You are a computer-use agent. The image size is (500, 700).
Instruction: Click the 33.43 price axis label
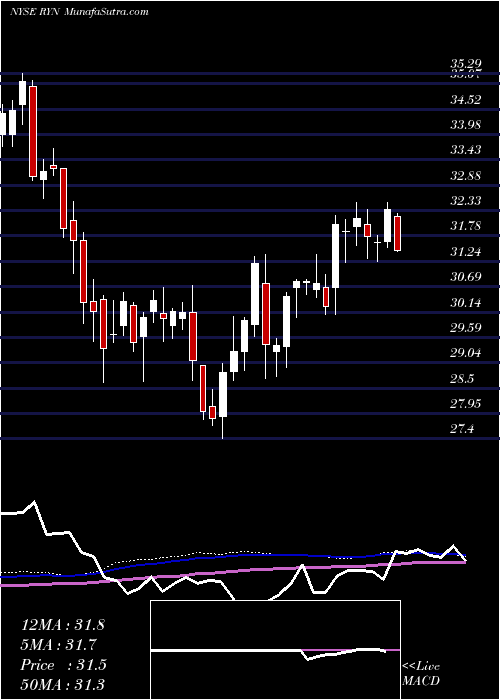coord(466,150)
